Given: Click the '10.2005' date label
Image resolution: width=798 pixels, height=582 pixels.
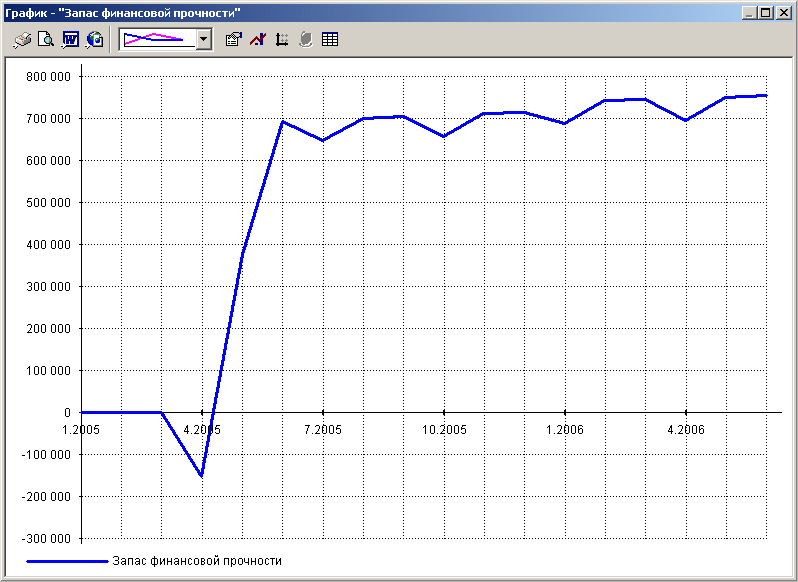Looking at the screenshot, I should [x=444, y=430].
